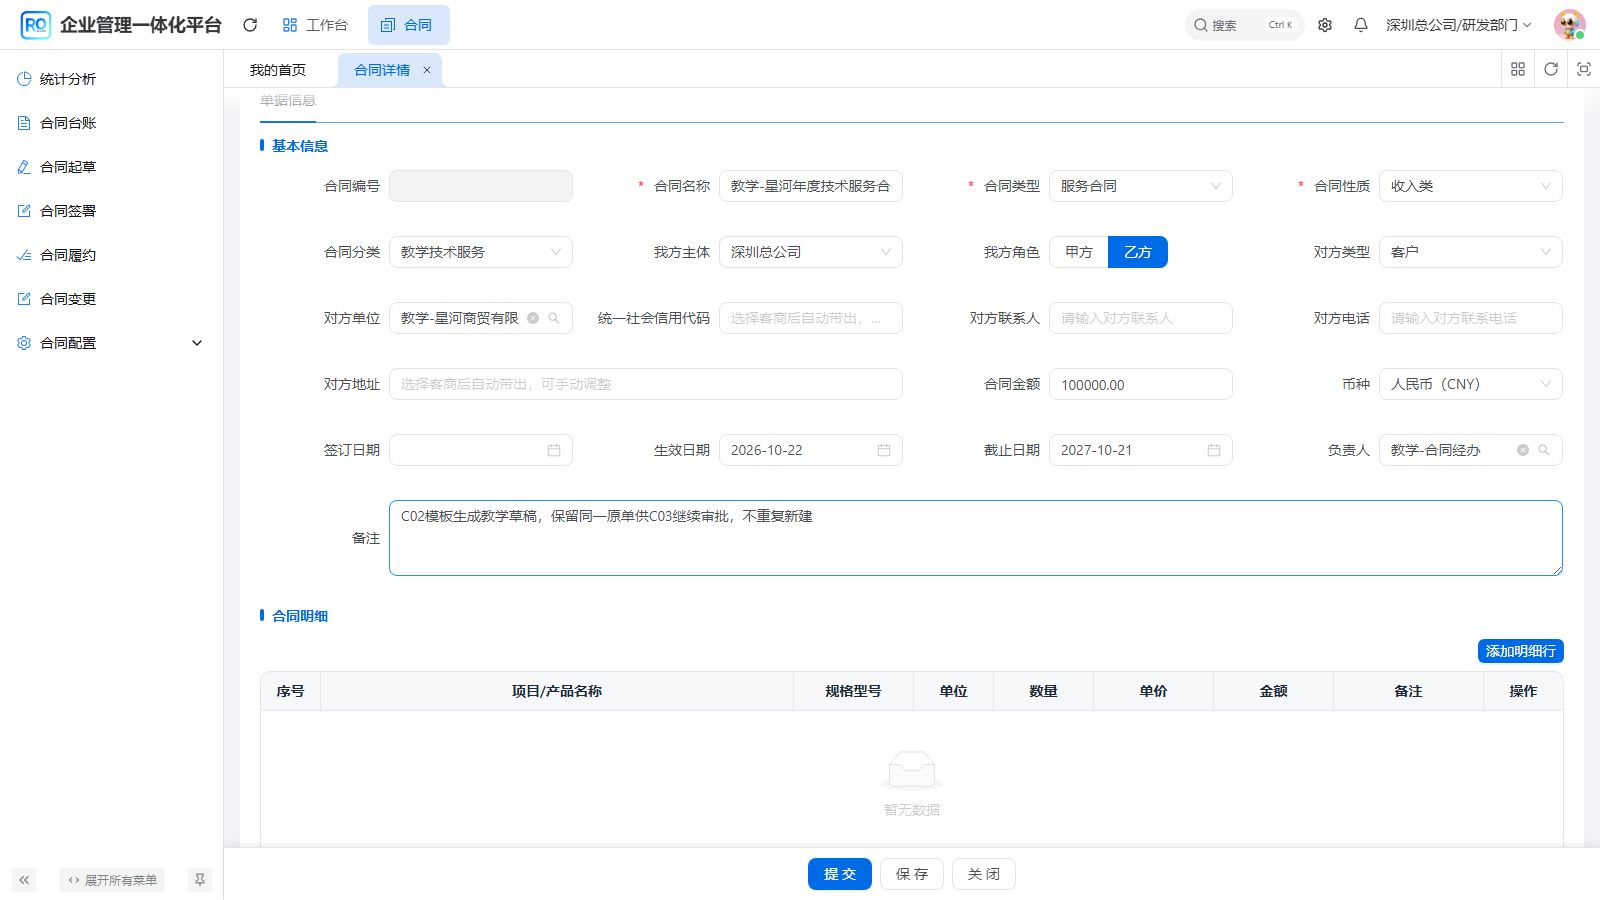Open the 我方主体 dropdown
This screenshot has width=1600, height=900.
(811, 252)
